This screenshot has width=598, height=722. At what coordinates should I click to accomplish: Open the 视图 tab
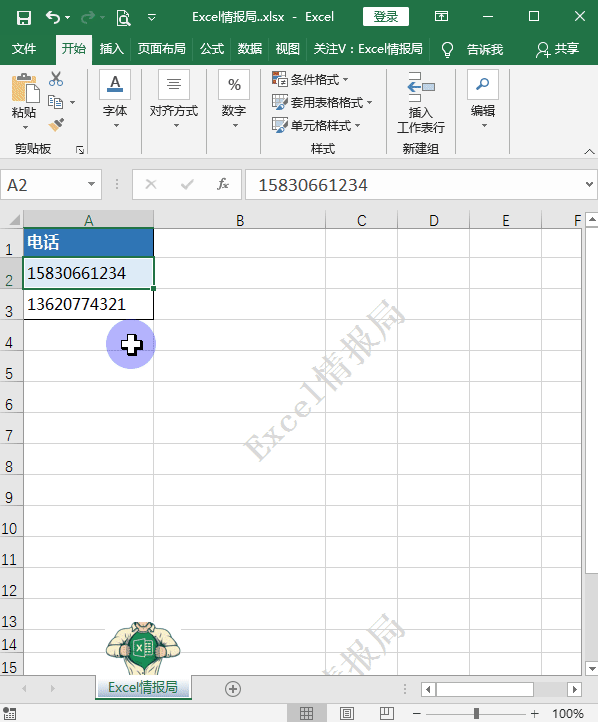coord(287,48)
